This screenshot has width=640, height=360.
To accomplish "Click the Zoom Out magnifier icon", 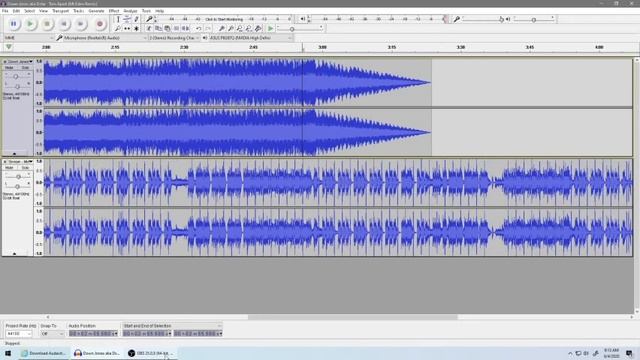I will coord(231,29).
